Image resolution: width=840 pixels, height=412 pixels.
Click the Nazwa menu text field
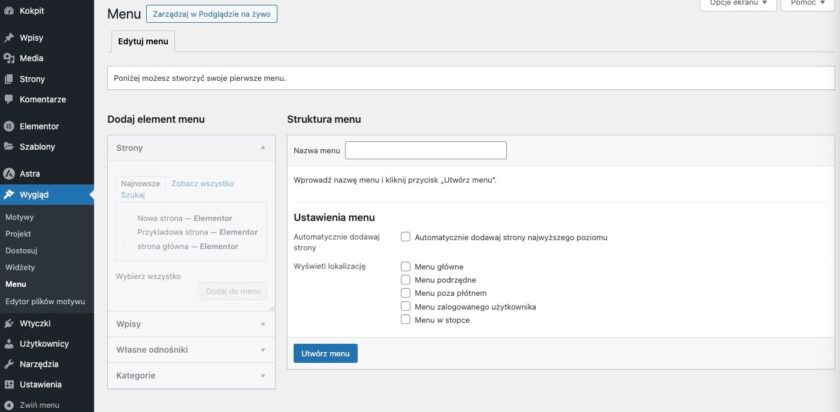pos(425,150)
